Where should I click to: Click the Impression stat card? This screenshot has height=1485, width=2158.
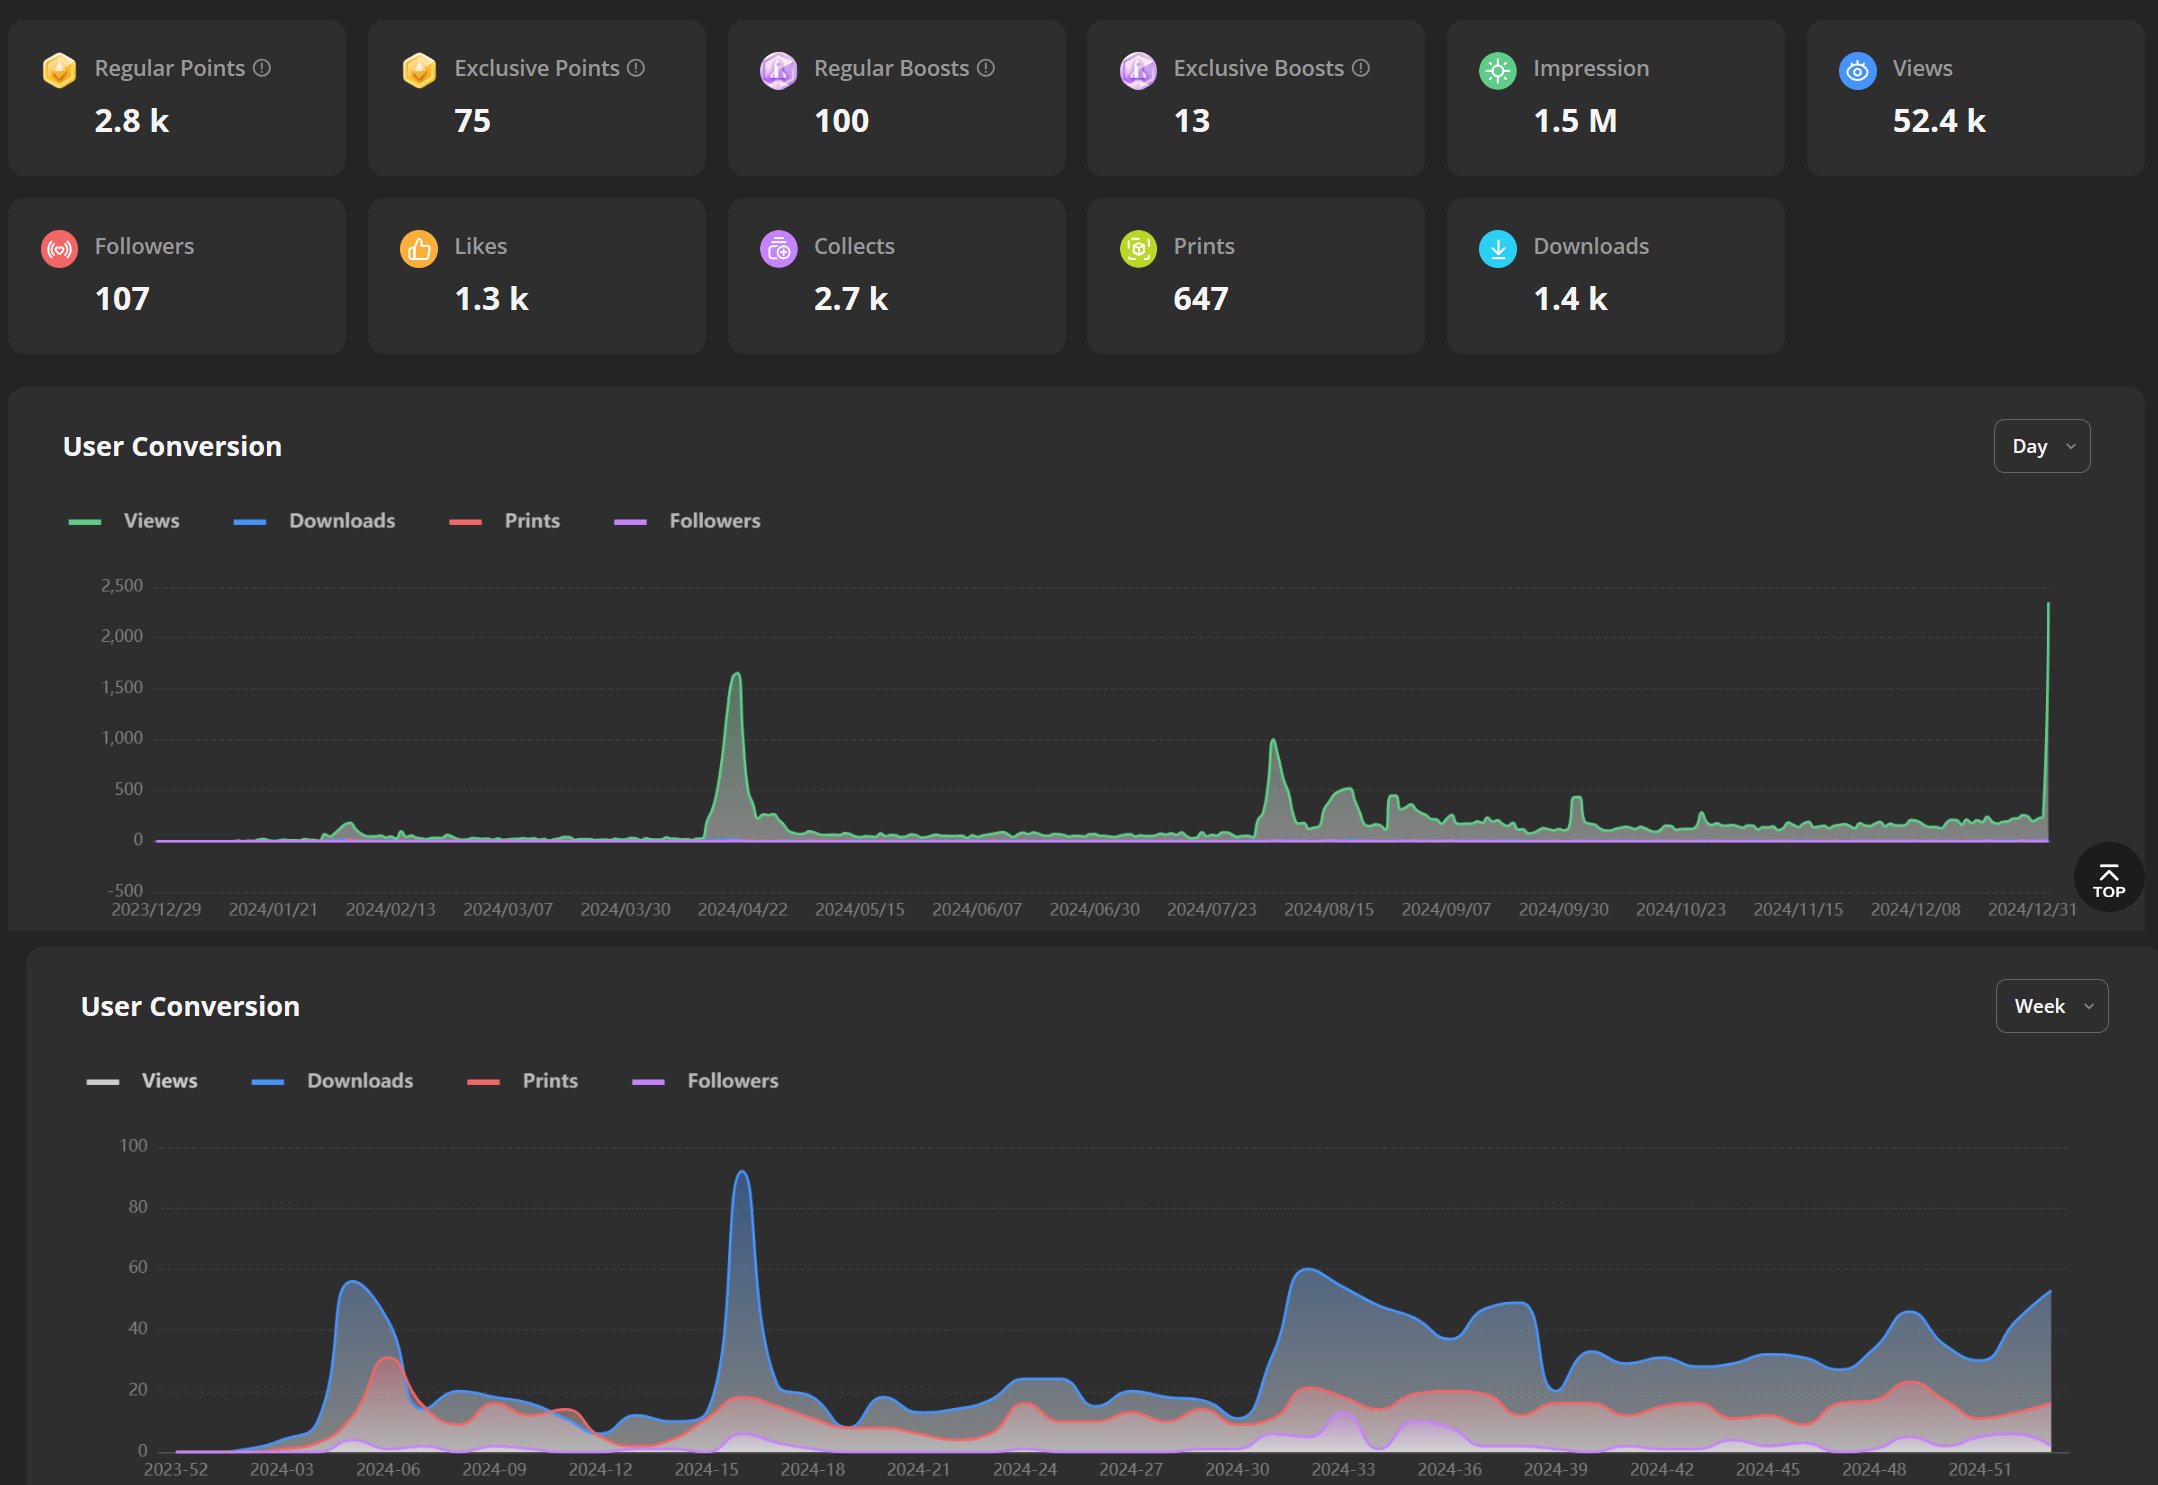(x=1615, y=98)
